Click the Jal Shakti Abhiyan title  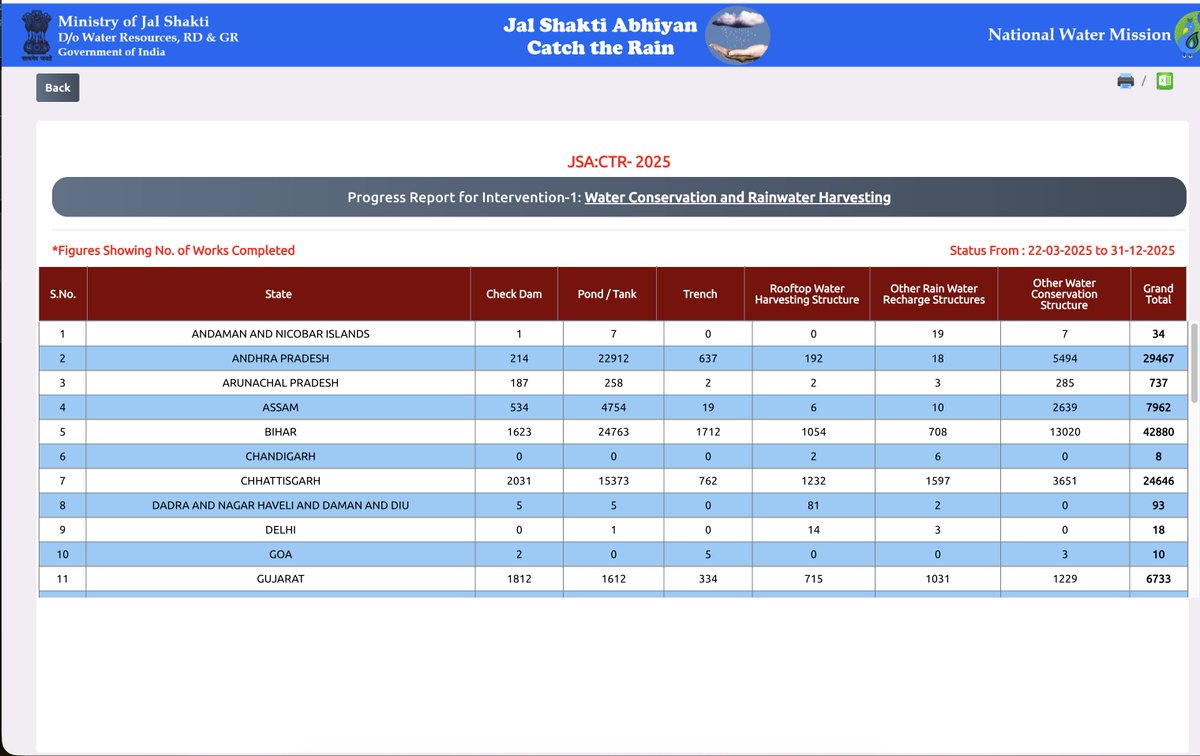point(600,26)
